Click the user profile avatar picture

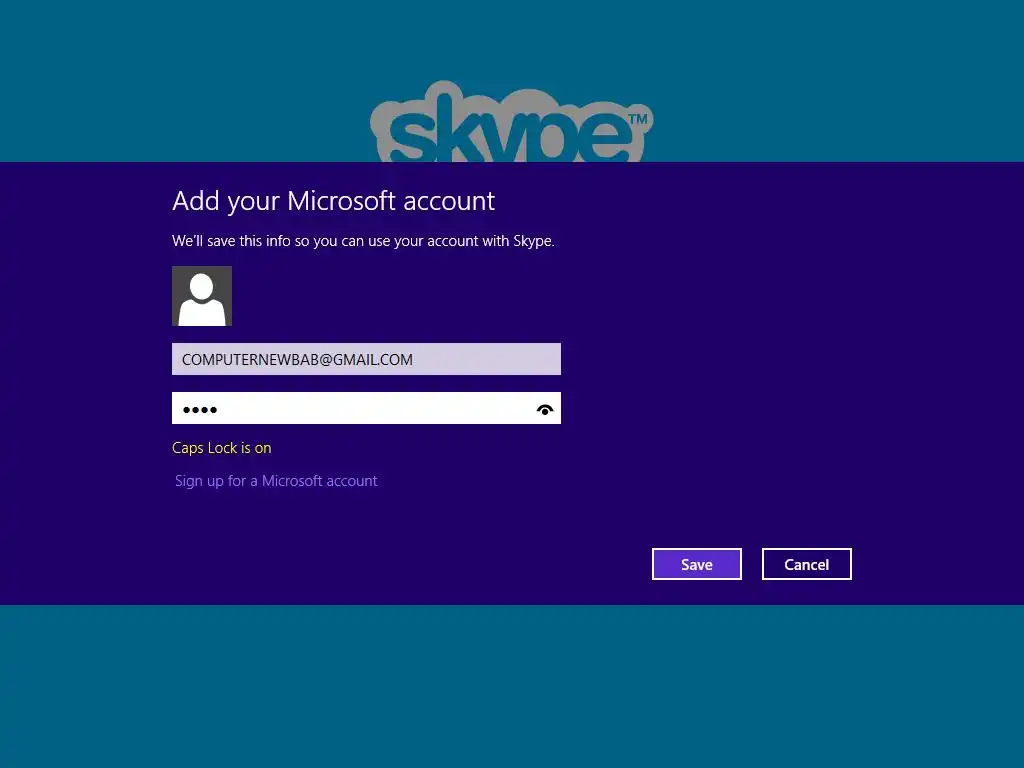coord(202,296)
